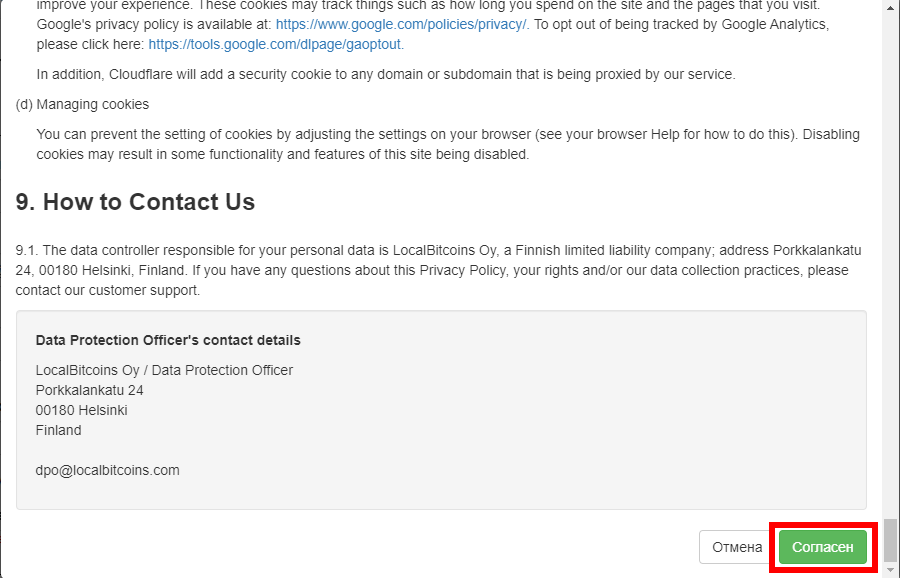Screen dimensions: 900x578
Task: Click the "contact our customer support" text
Action: (108, 290)
